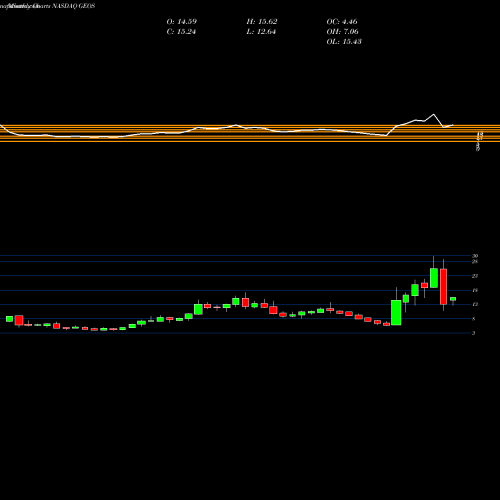Click the close price value C: 15.24
Viewport: 500px width, 500px height.
(181, 32)
